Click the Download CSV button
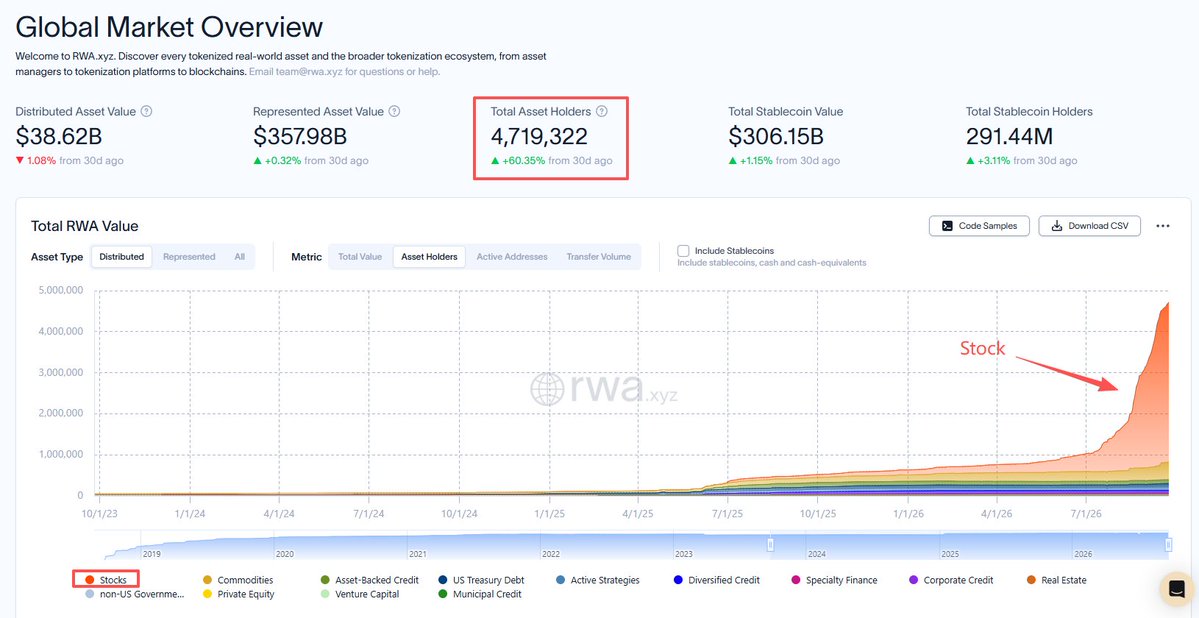 1090,226
